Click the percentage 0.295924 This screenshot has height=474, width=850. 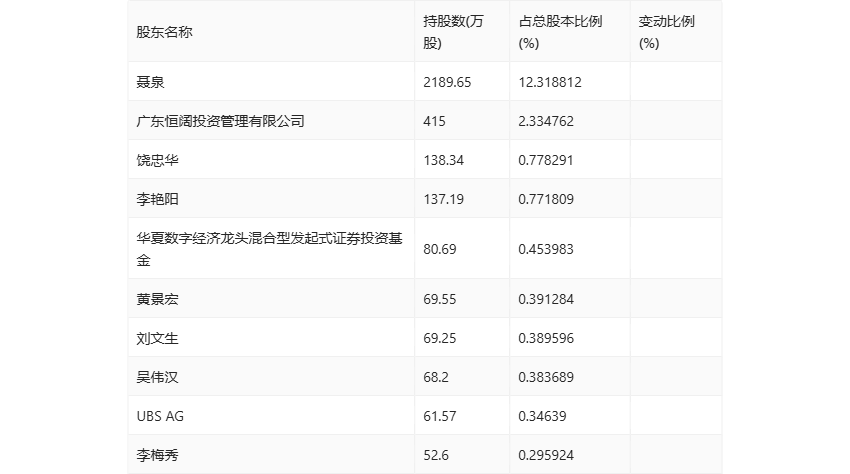546,455
